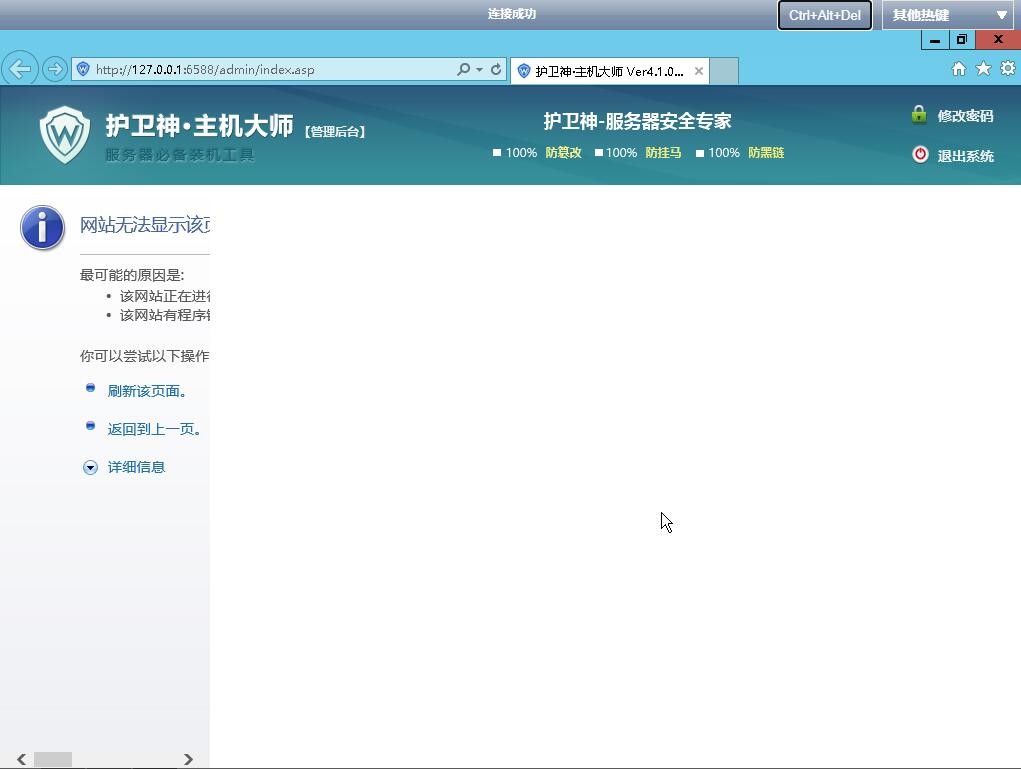This screenshot has width=1021, height=769.
Task: Refresh the page using the address bar icon
Action: [496, 69]
